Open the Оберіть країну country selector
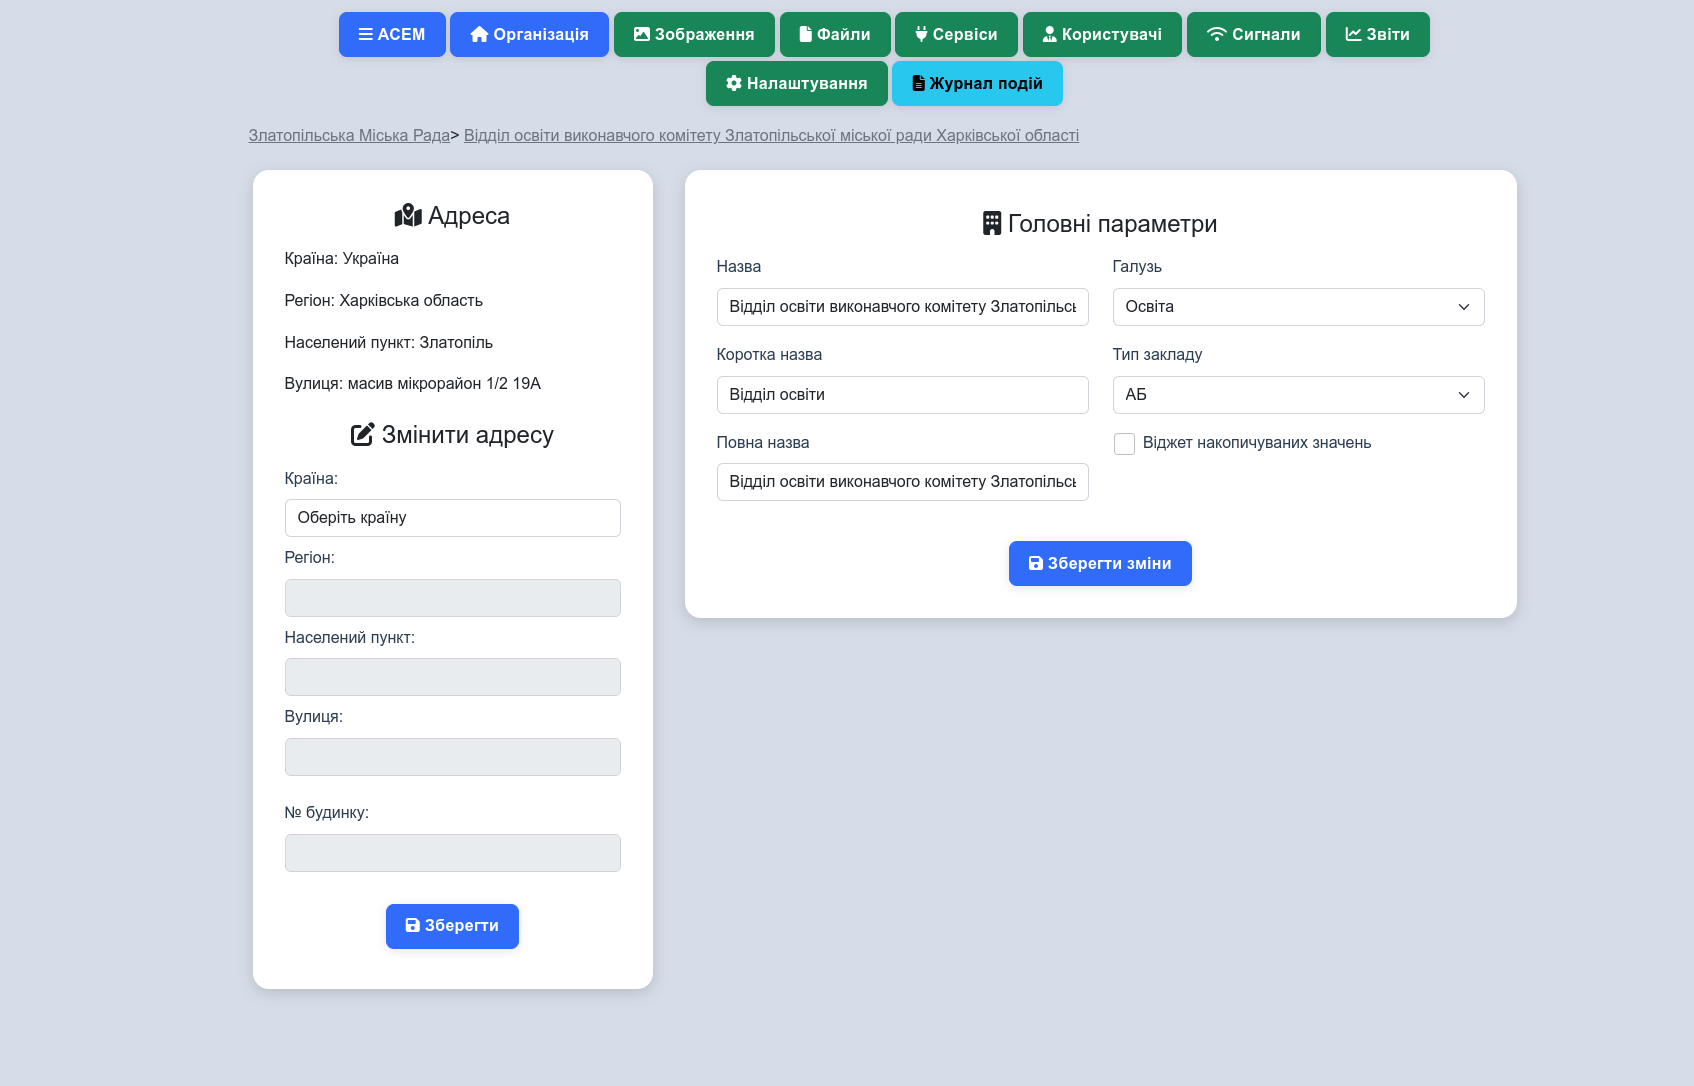Viewport: 1694px width, 1086px height. (452, 518)
